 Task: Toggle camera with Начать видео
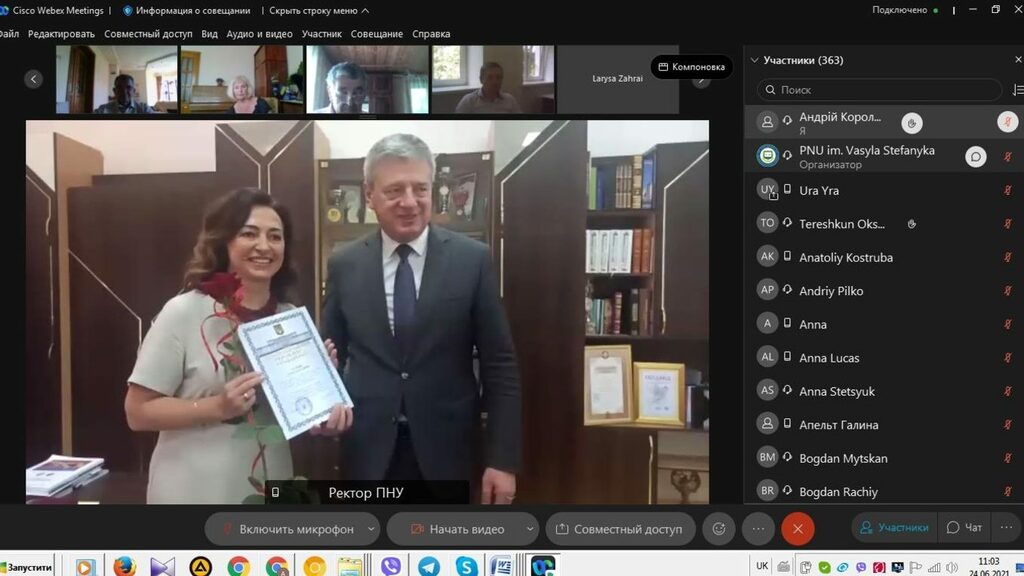coord(457,529)
